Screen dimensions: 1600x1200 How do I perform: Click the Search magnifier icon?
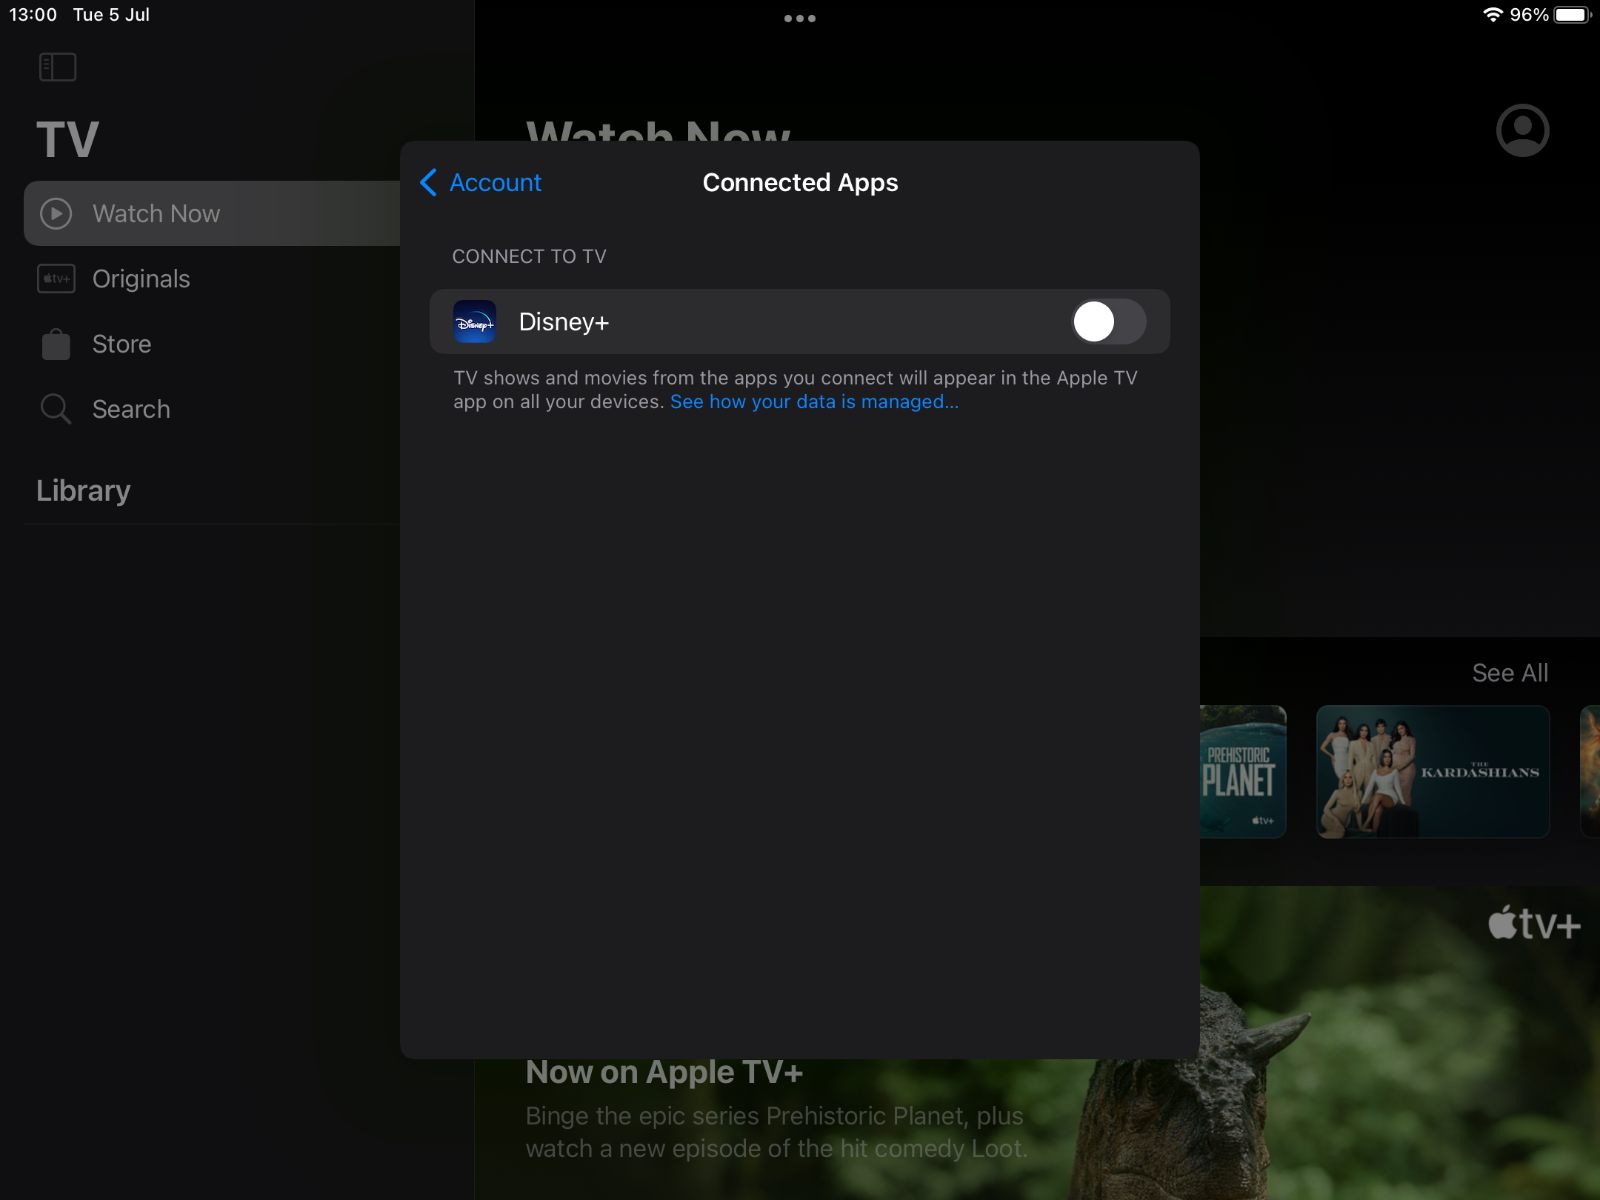[x=56, y=409]
